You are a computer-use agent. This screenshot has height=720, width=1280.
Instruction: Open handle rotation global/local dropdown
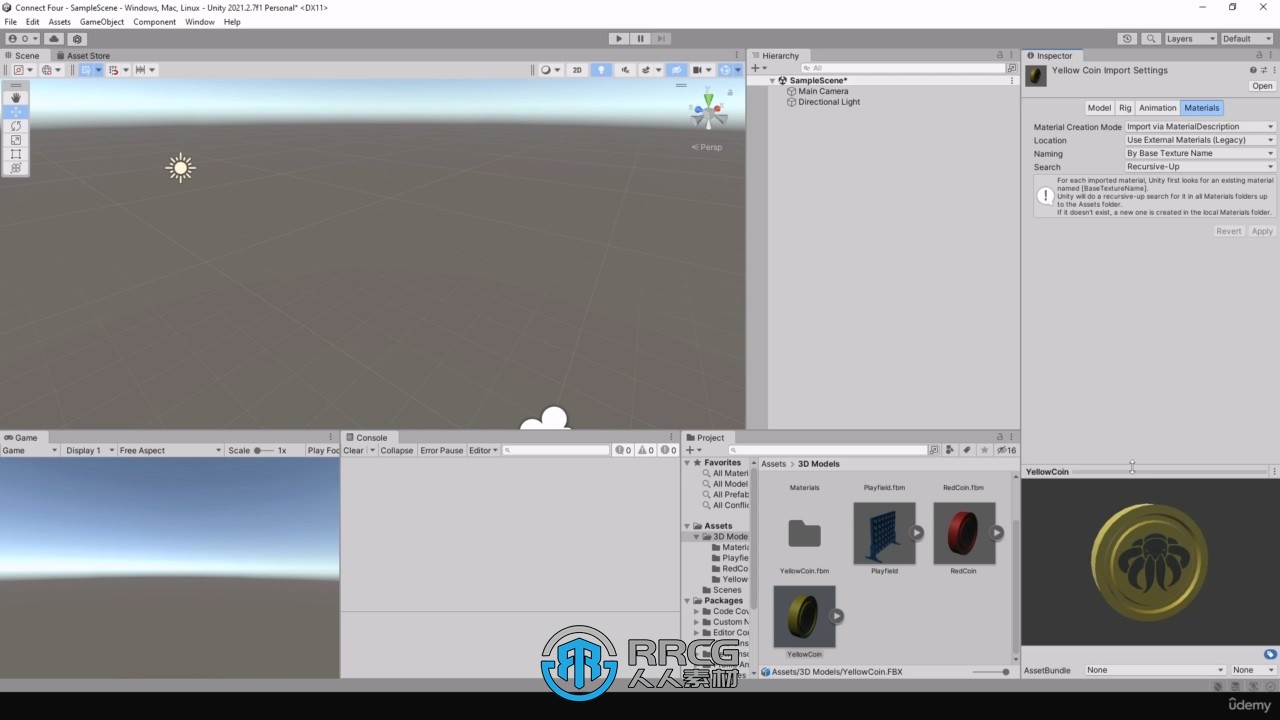click(x=50, y=70)
